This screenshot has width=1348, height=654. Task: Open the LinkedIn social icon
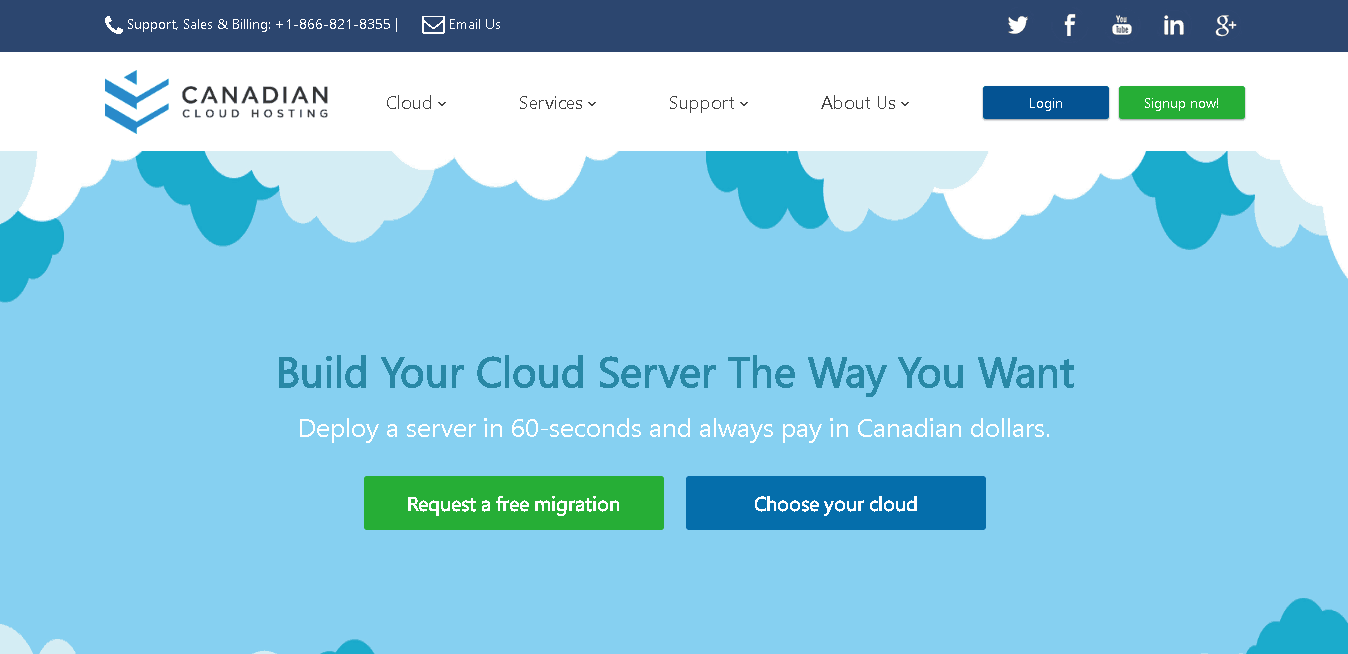pos(1174,25)
